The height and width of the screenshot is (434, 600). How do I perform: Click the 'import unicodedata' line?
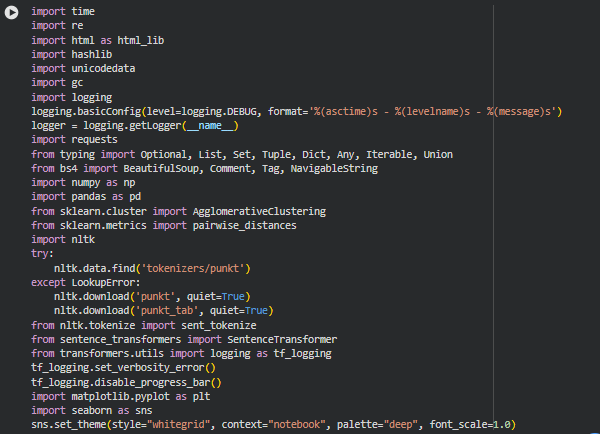(x=82, y=69)
